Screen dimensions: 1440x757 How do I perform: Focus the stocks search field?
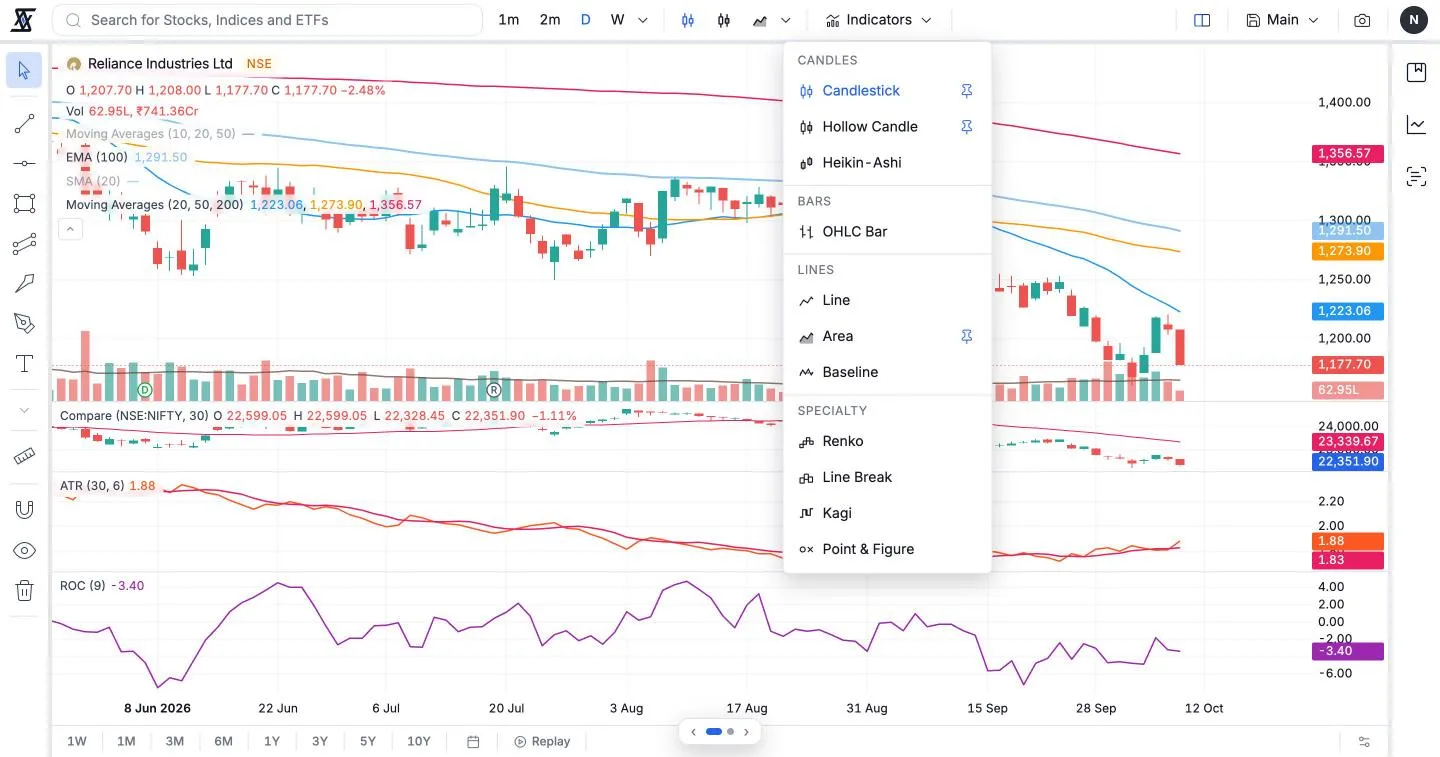pyautogui.click(x=267, y=20)
